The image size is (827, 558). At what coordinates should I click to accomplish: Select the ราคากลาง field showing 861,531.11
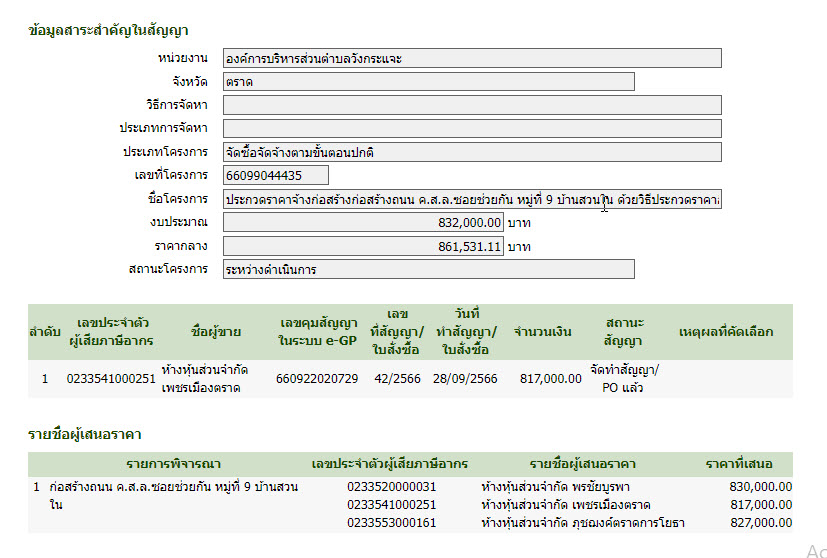pos(363,246)
